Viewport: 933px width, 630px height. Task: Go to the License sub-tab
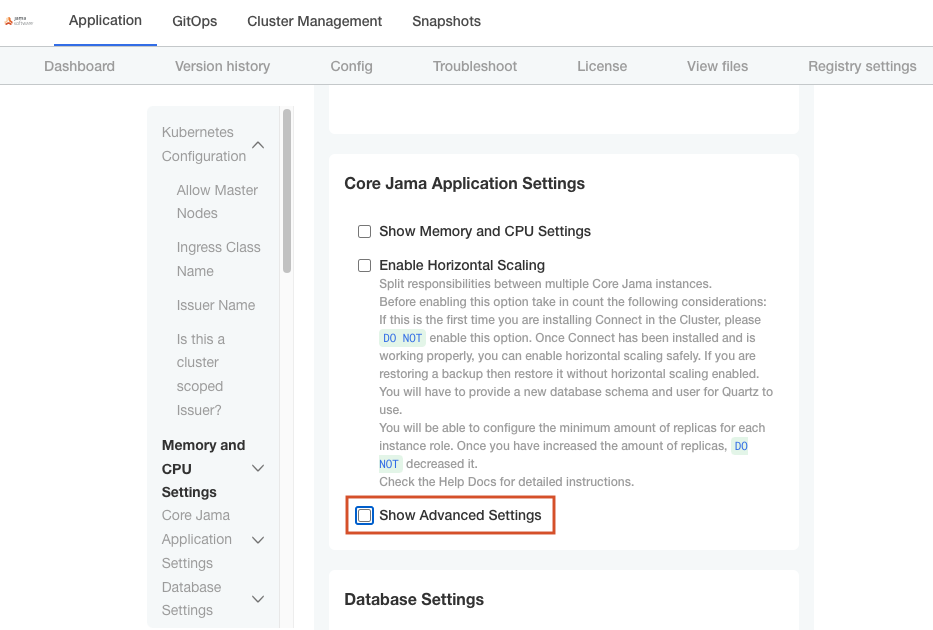coord(602,66)
